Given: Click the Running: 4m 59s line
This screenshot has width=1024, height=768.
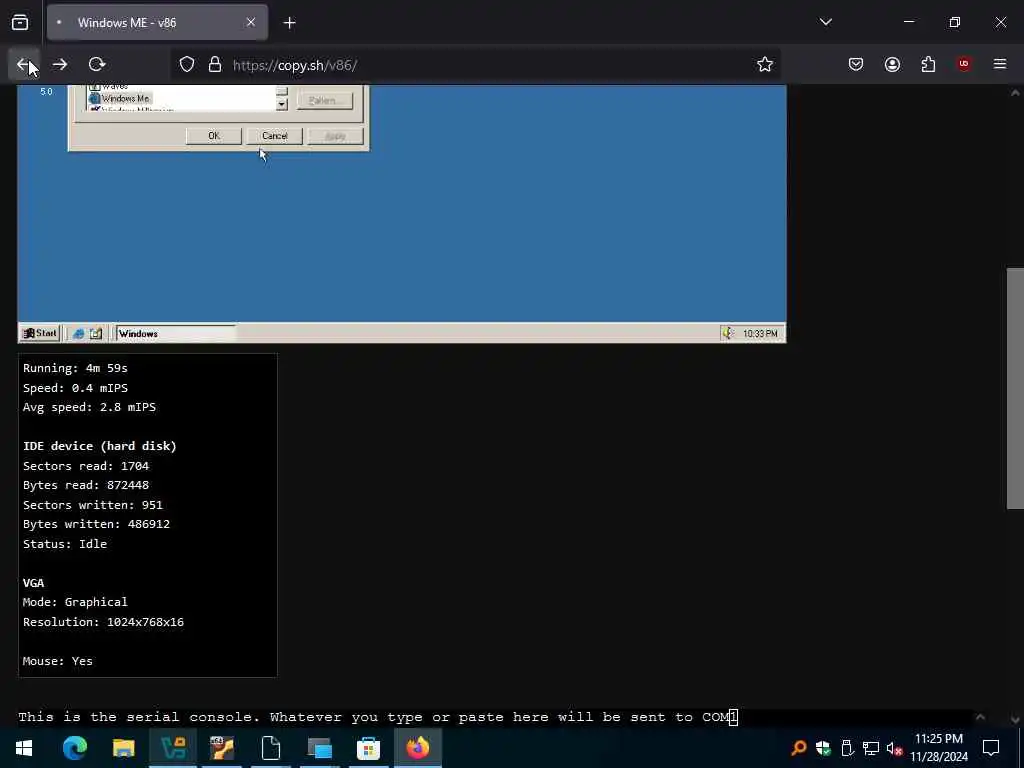Looking at the screenshot, I should [x=75, y=368].
